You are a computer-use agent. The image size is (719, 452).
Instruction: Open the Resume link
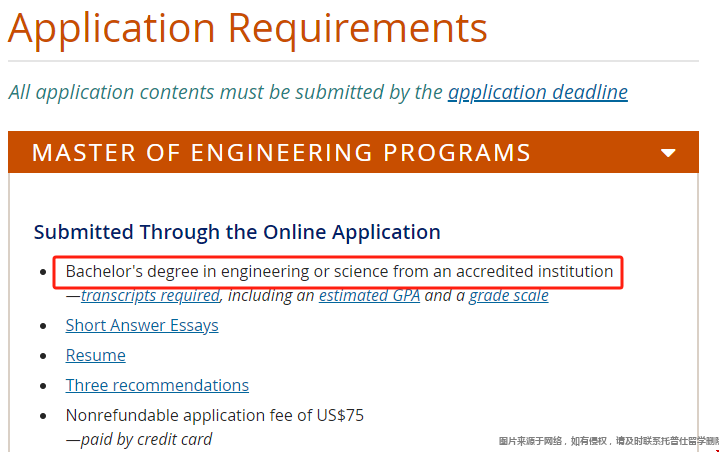(95, 355)
